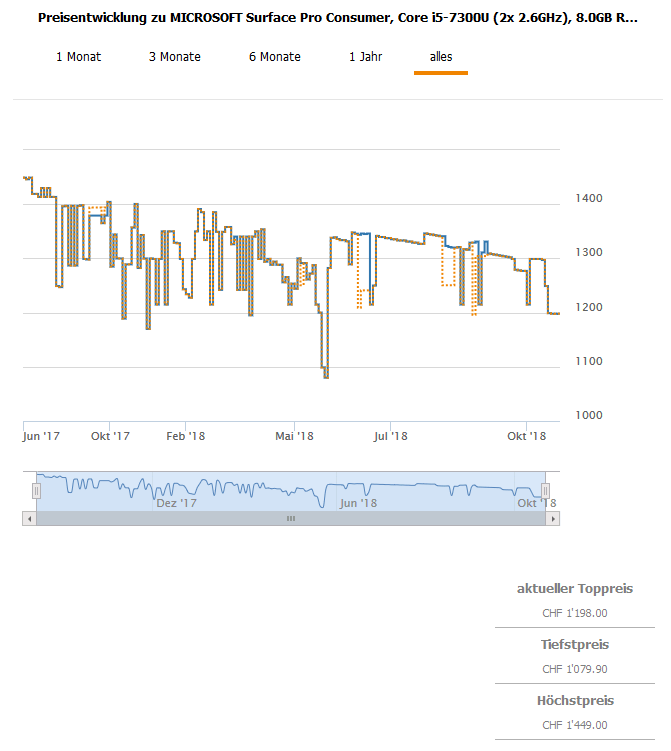Select the alles tab
The height and width of the screenshot is (751, 671).
pyautogui.click(x=441, y=57)
